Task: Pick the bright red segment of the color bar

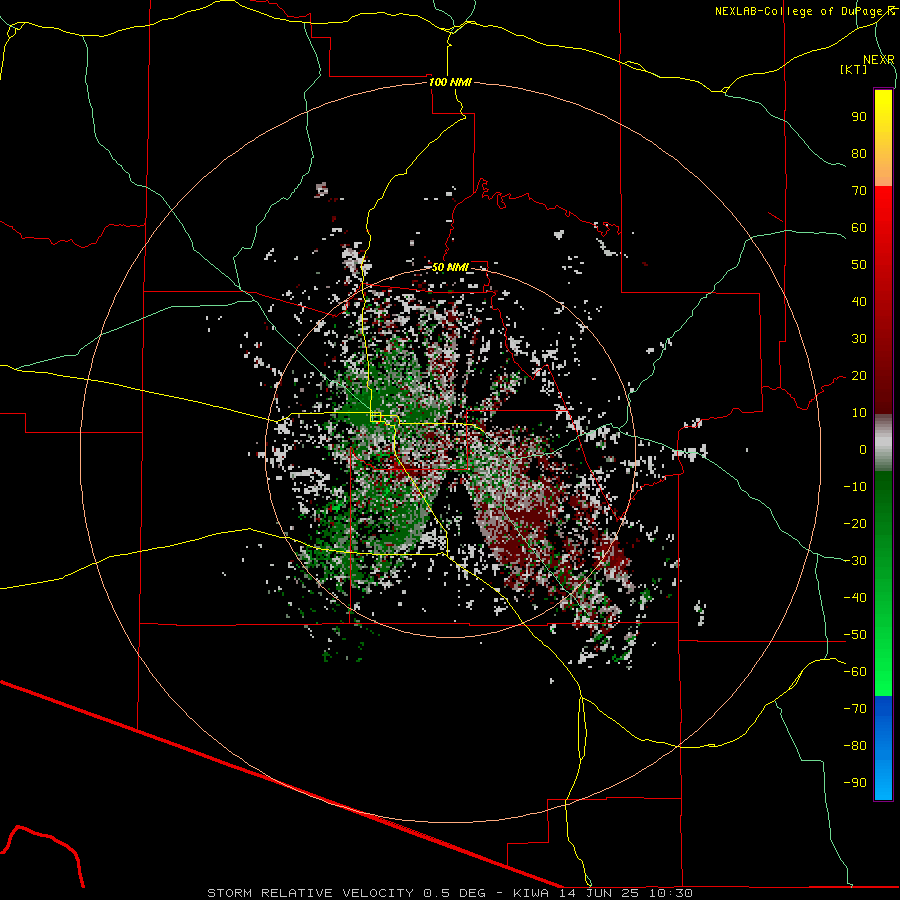Action: tap(883, 224)
